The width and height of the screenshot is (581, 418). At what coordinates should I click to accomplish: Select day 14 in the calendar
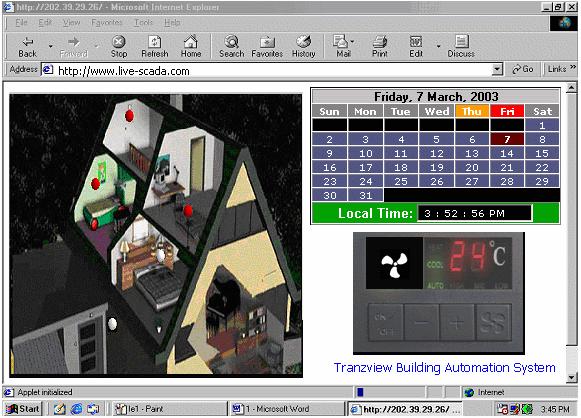click(x=507, y=153)
